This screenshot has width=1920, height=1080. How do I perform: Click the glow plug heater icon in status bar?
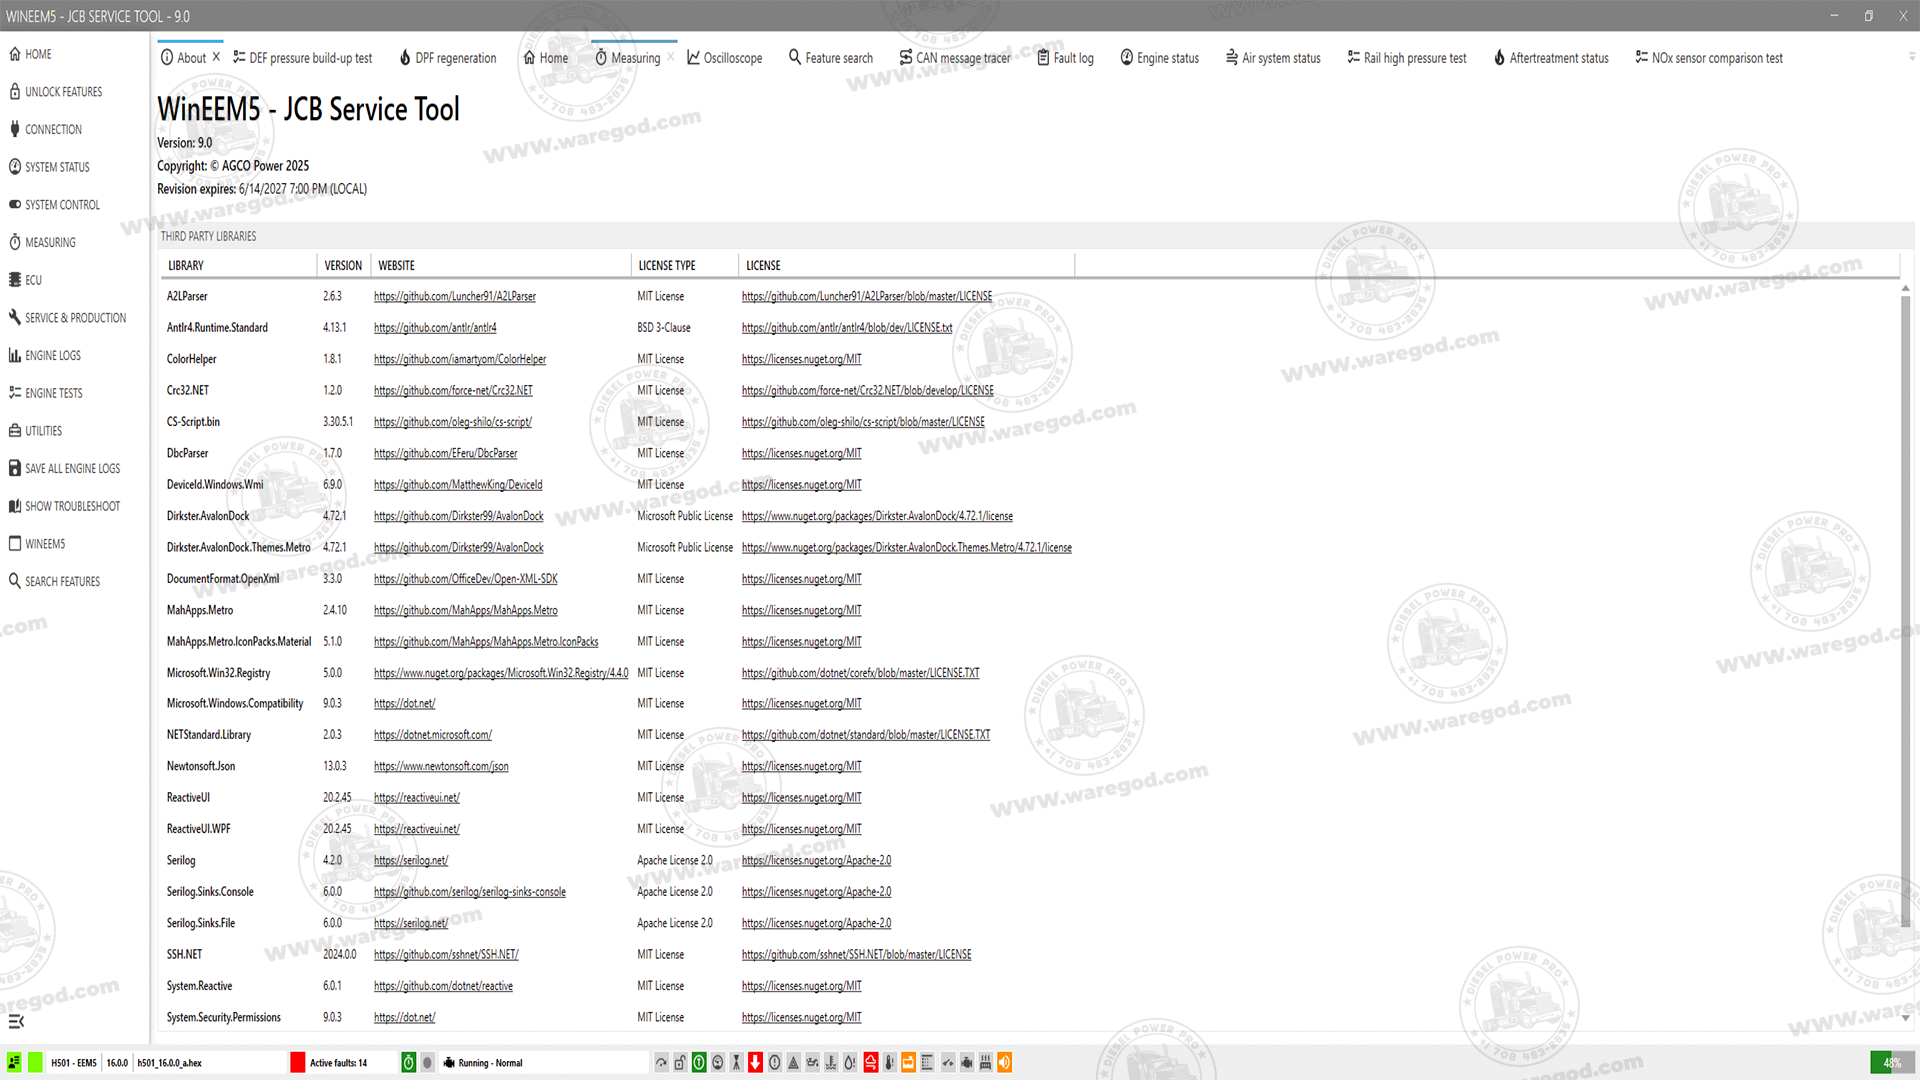pos(983,1062)
